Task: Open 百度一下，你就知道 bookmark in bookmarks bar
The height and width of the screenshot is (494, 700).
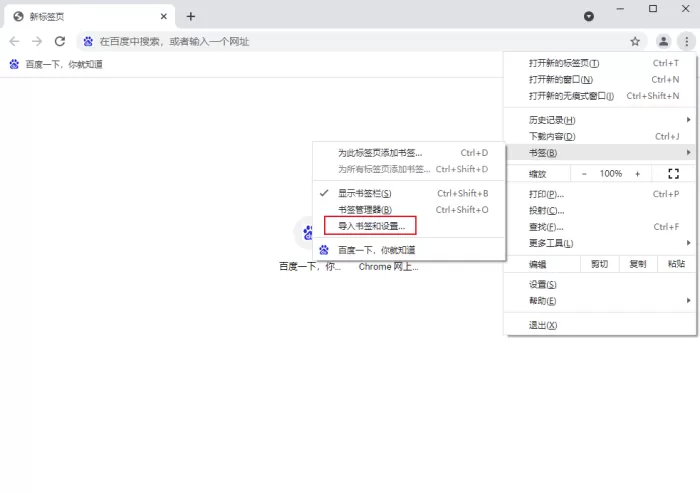Action: tap(56, 64)
